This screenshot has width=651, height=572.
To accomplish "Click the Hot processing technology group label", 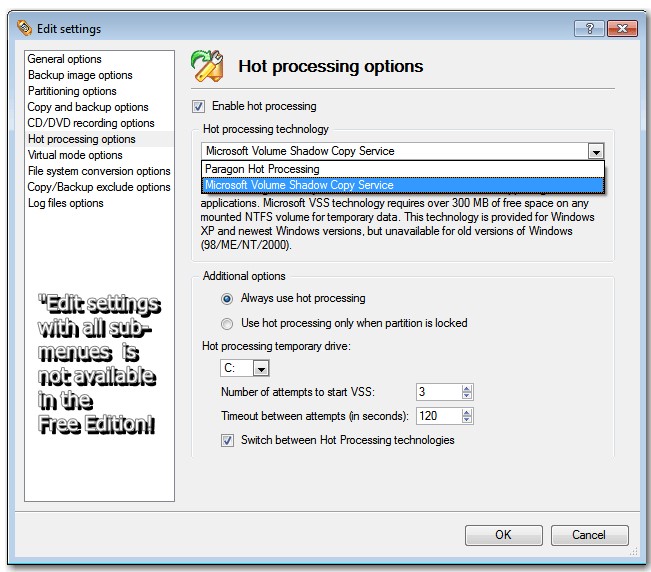I will [x=266, y=129].
